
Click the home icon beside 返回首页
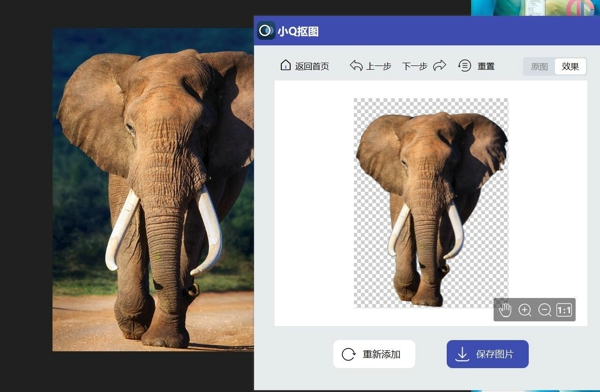click(x=285, y=65)
